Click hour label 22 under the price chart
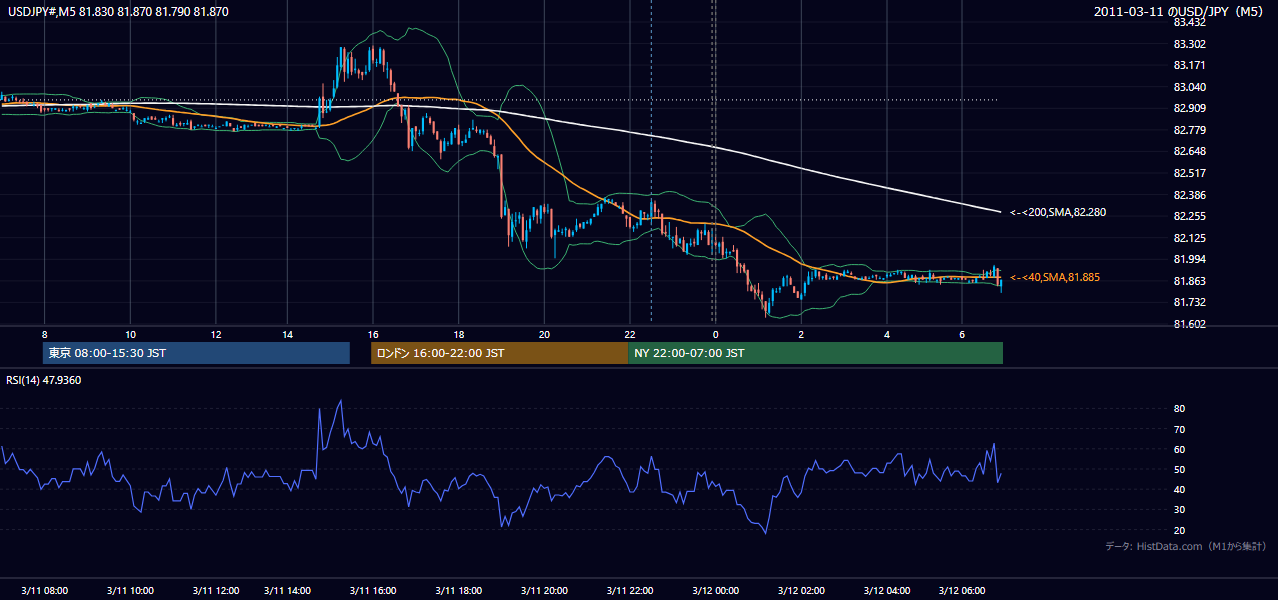 [630, 333]
